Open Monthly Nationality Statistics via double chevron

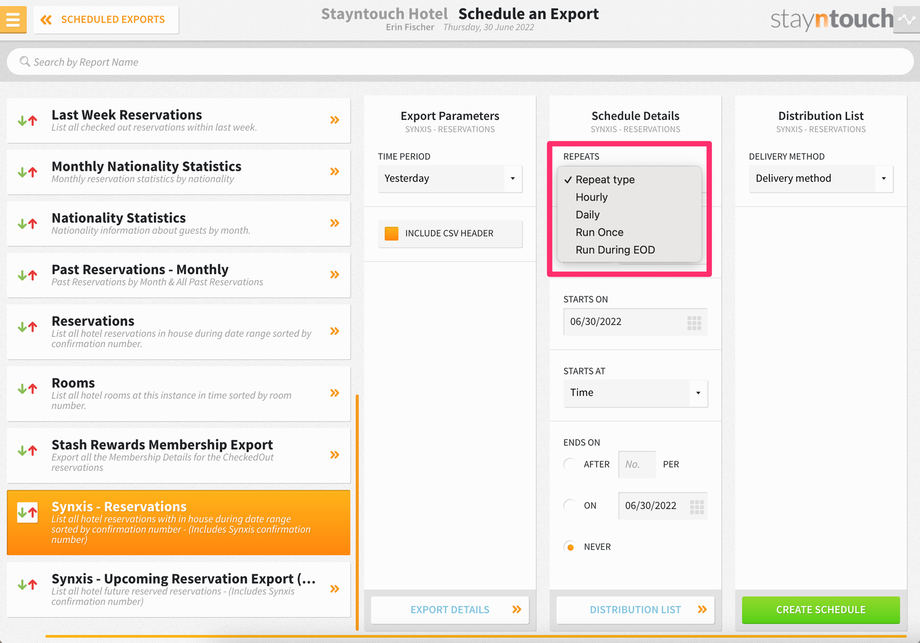click(334, 171)
